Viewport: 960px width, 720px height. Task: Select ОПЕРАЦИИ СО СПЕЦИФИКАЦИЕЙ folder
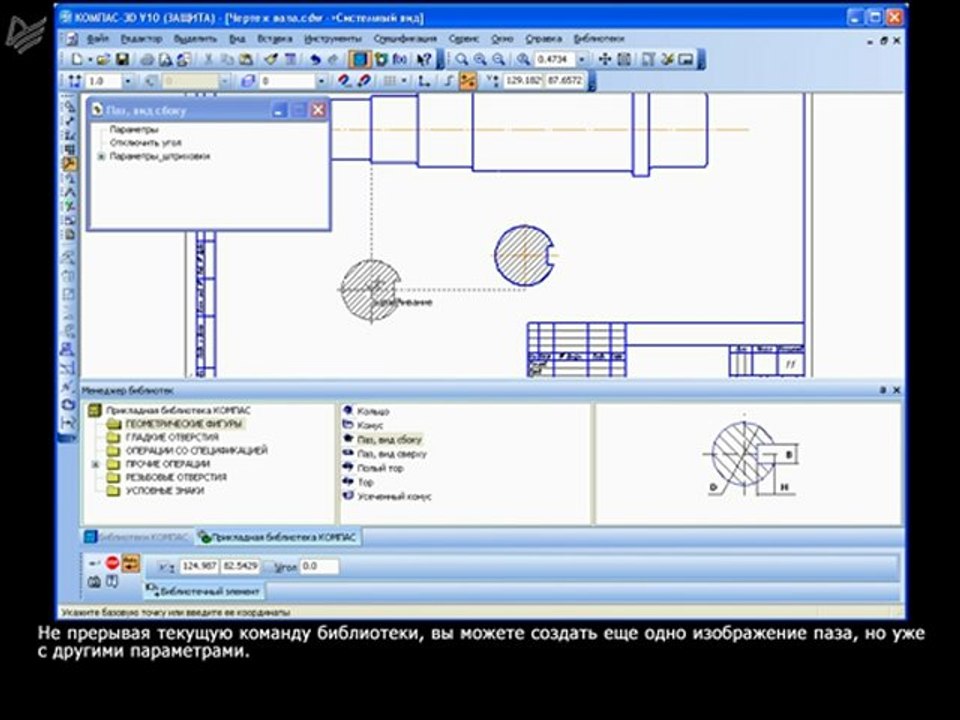coord(197,451)
